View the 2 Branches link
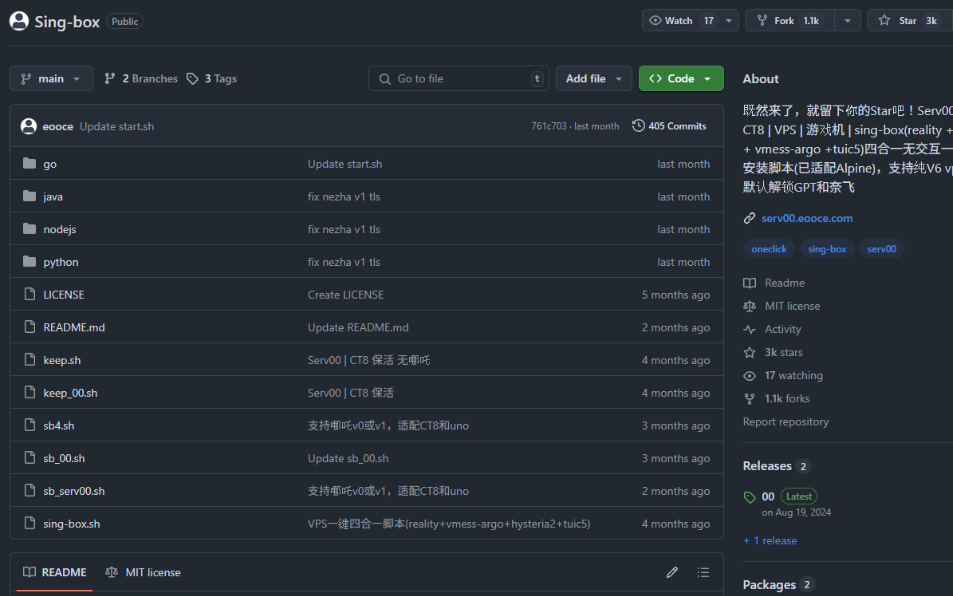 [x=140, y=78]
